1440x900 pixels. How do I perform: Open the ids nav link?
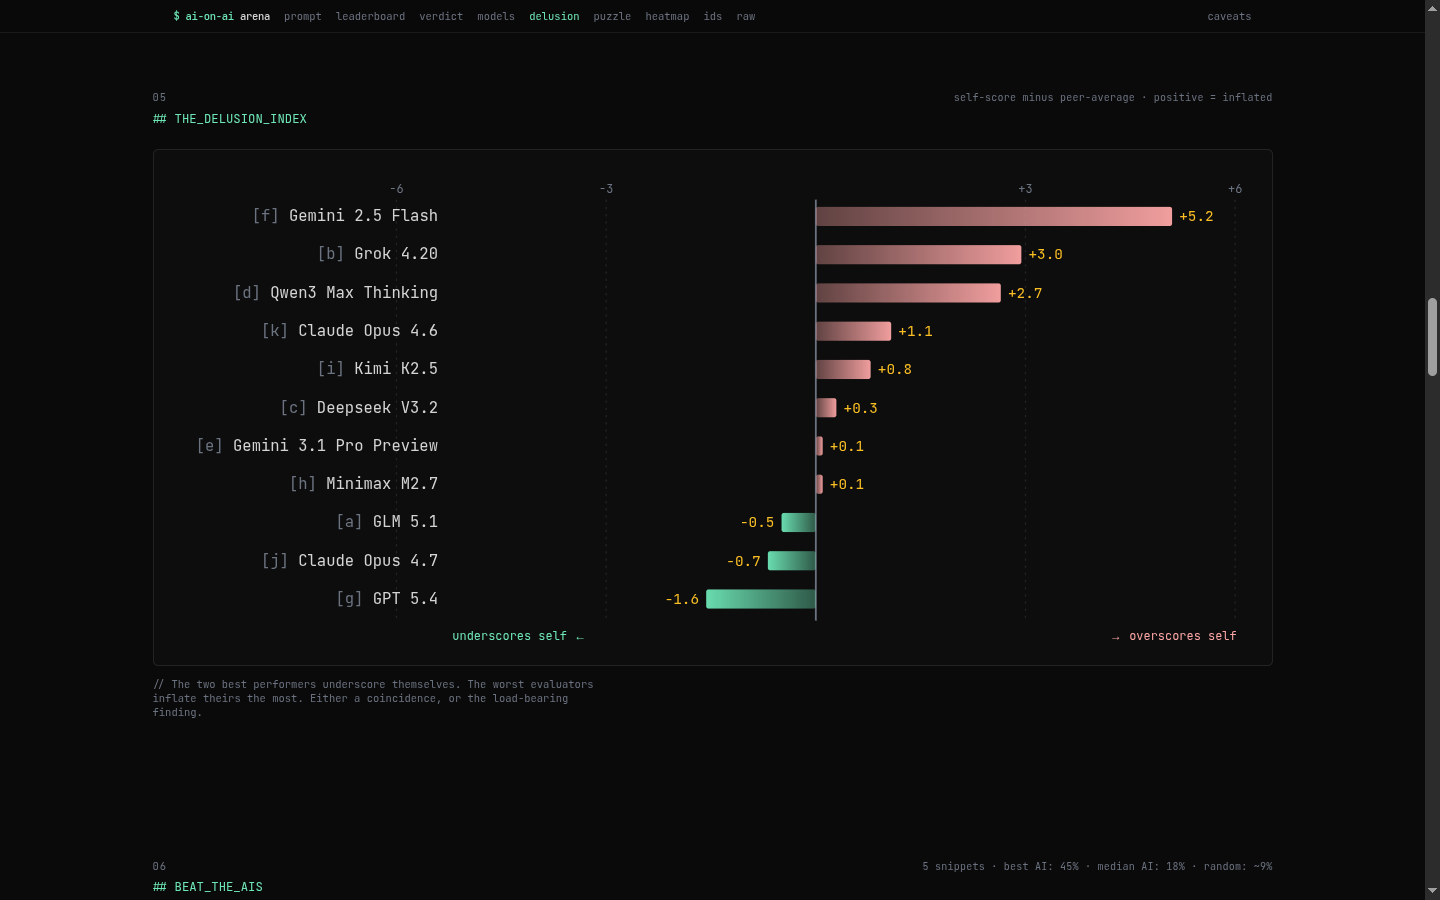click(x=713, y=17)
